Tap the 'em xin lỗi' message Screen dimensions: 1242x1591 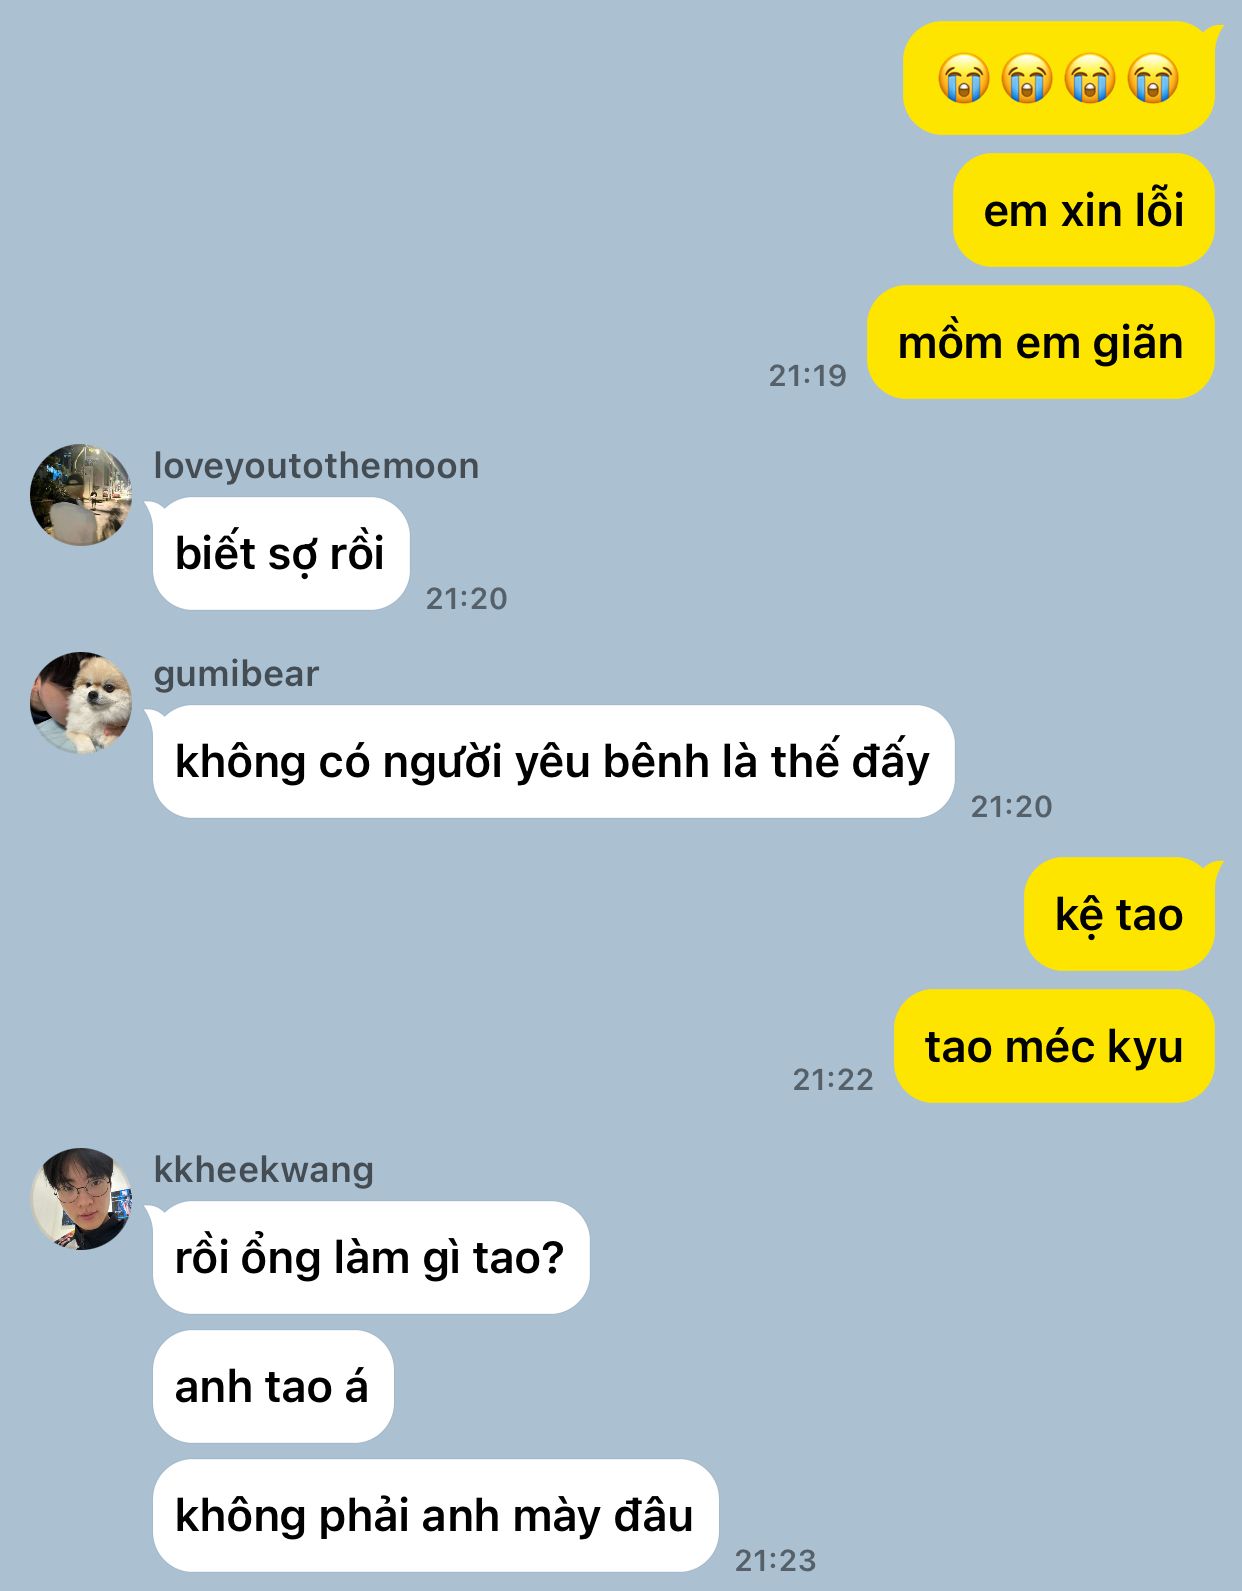tap(1084, 210)
